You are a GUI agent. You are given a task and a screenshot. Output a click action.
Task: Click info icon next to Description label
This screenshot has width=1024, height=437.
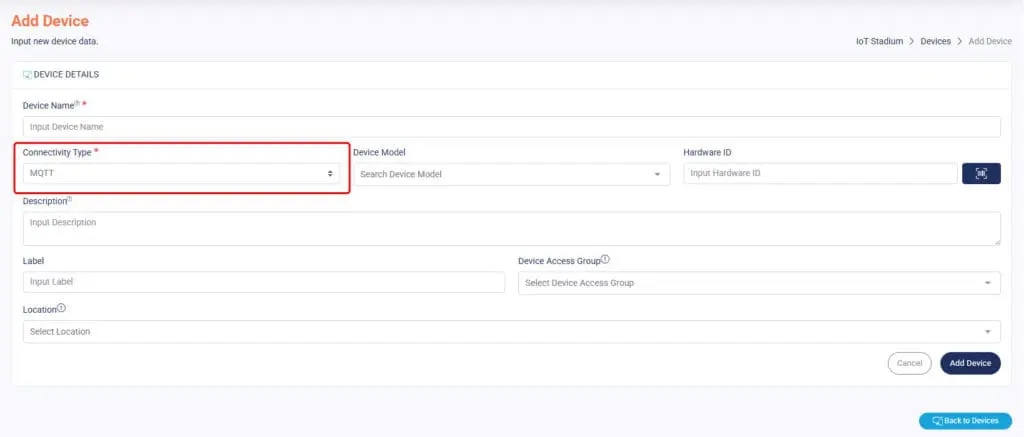pyautogui.click(x=69, y=199)
